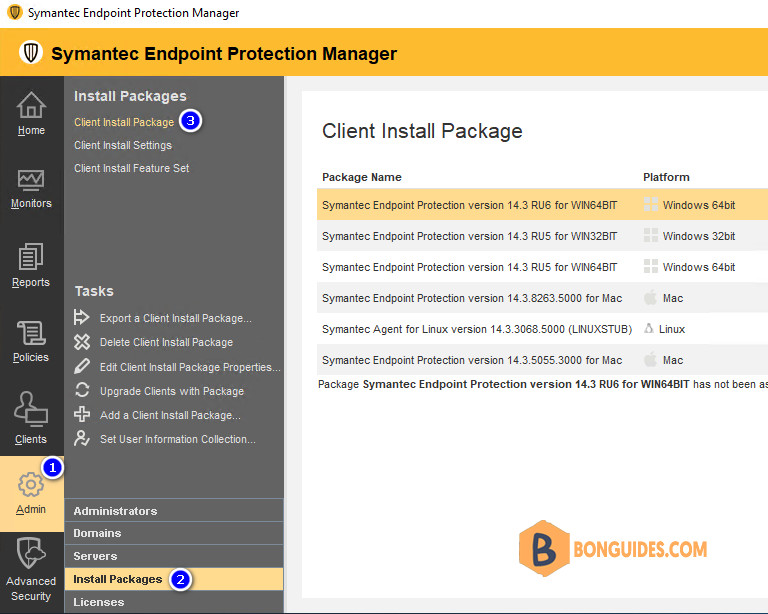This screenshot has height=614, width=768.
Task: Select the 14.3.5055.3000 for Mac package
Action: [542, 360]
